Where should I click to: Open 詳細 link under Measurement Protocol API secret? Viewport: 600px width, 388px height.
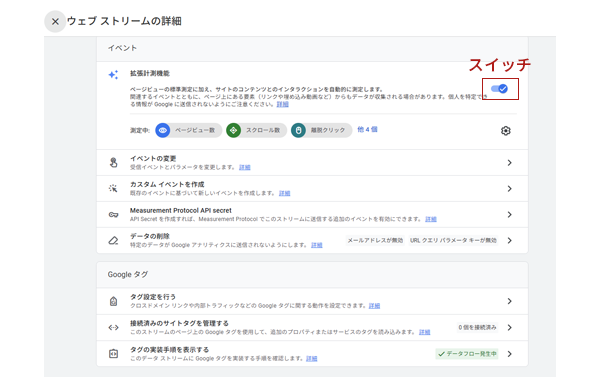pos(431,219)
